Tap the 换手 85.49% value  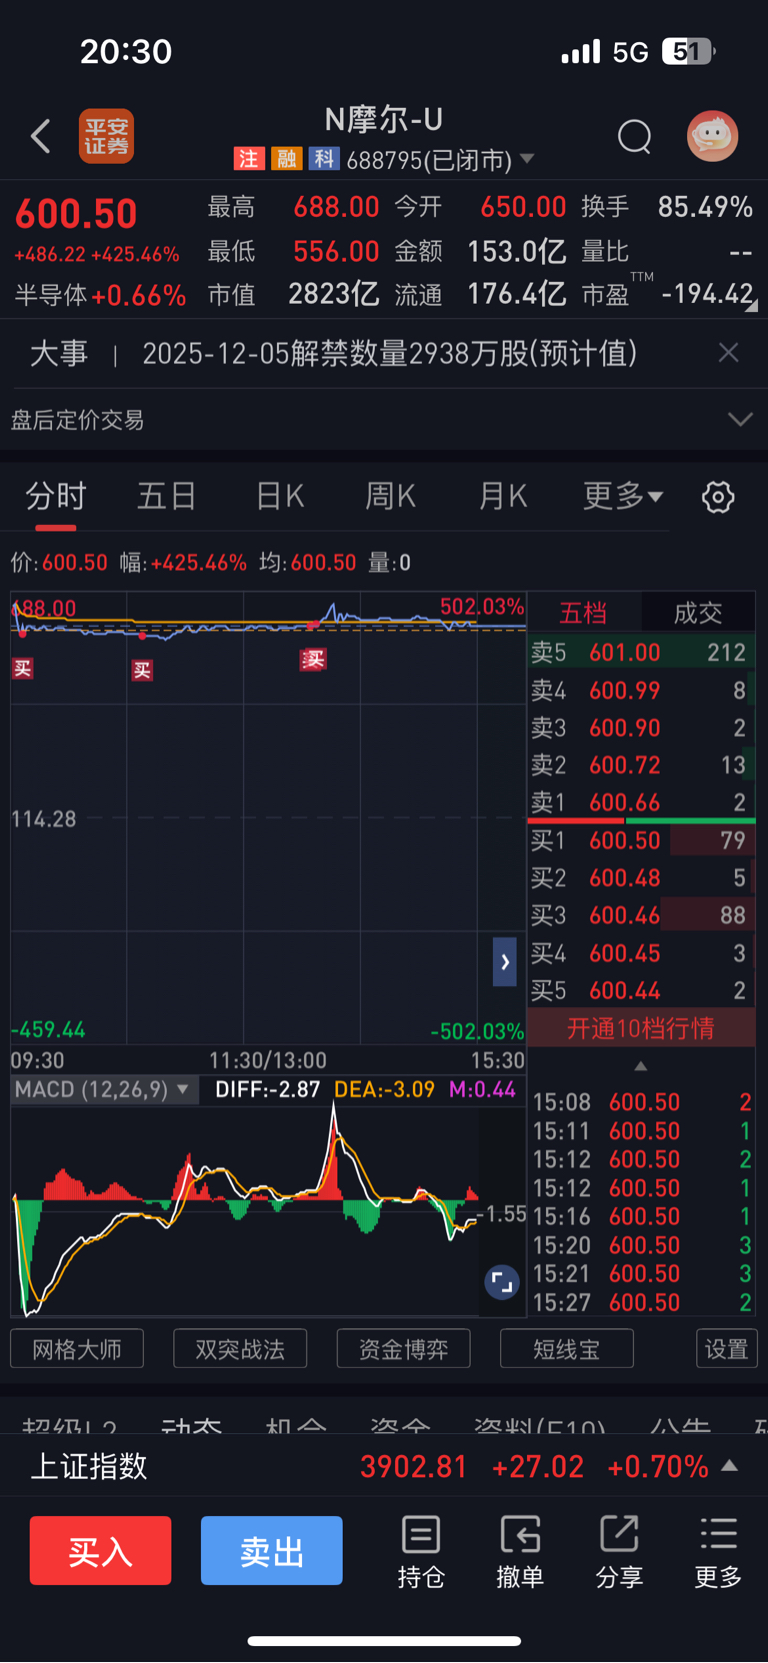point(705,207)
